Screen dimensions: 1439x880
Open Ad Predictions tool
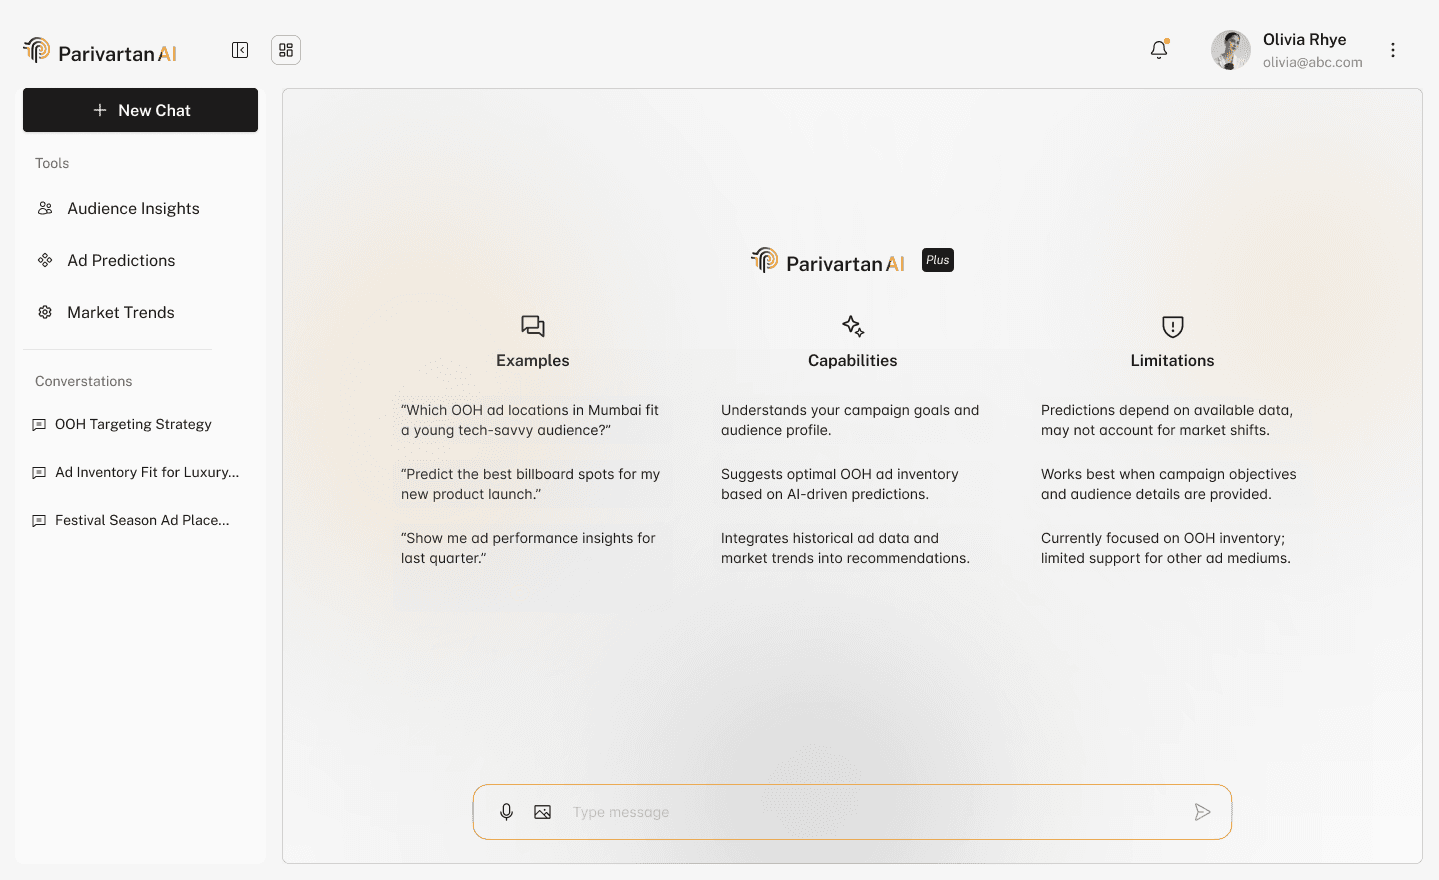coord(121,261)
